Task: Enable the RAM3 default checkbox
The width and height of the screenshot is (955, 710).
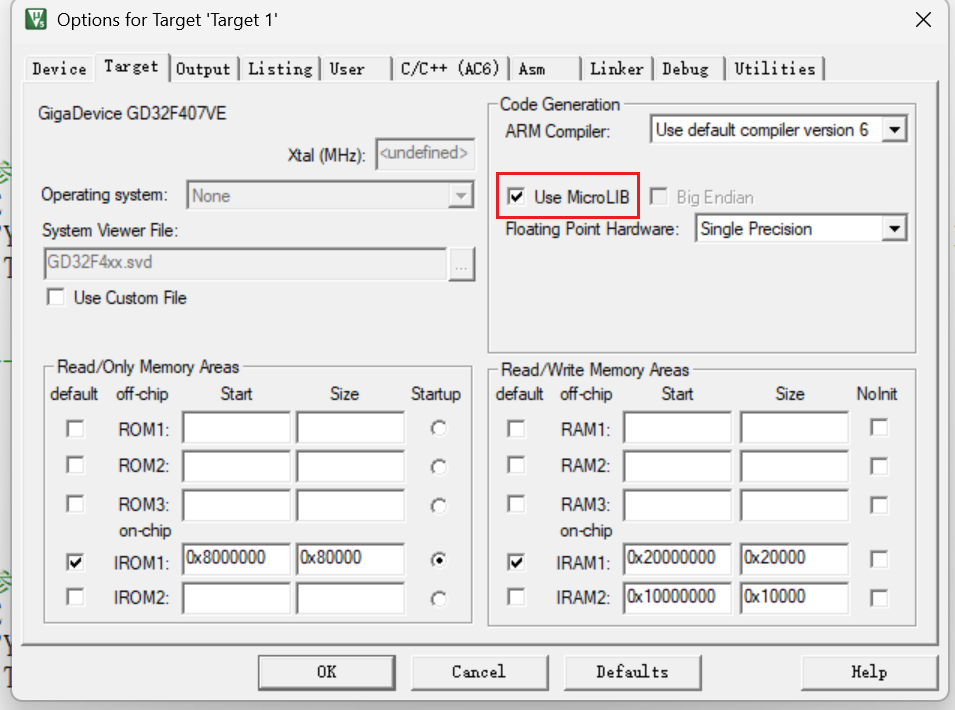Action: 516,504
